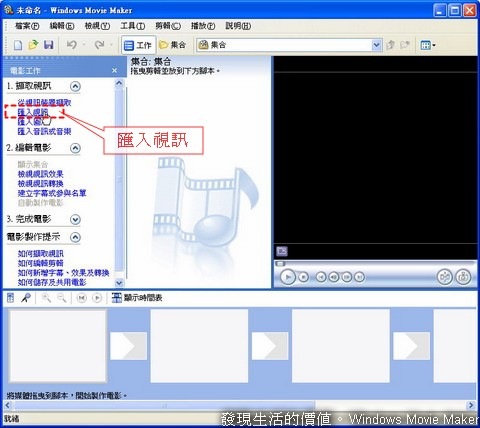Open the Redo history dropdown arrow
This screenshot has width=480, height=428.
(112, 45)
